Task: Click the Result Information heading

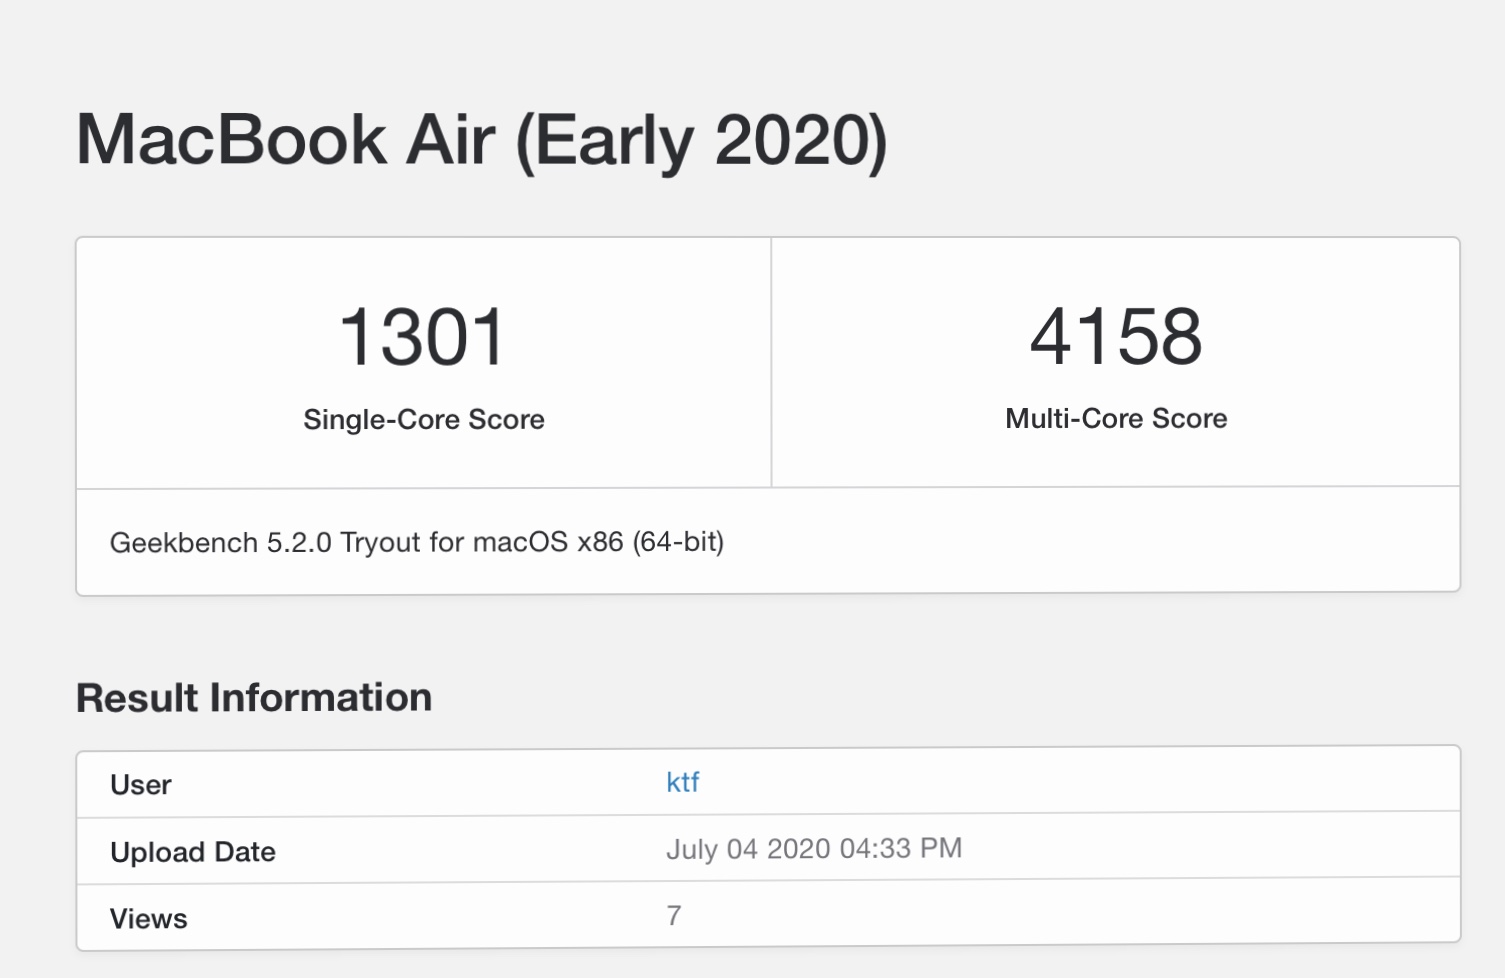Action: [x=254, y=697]
